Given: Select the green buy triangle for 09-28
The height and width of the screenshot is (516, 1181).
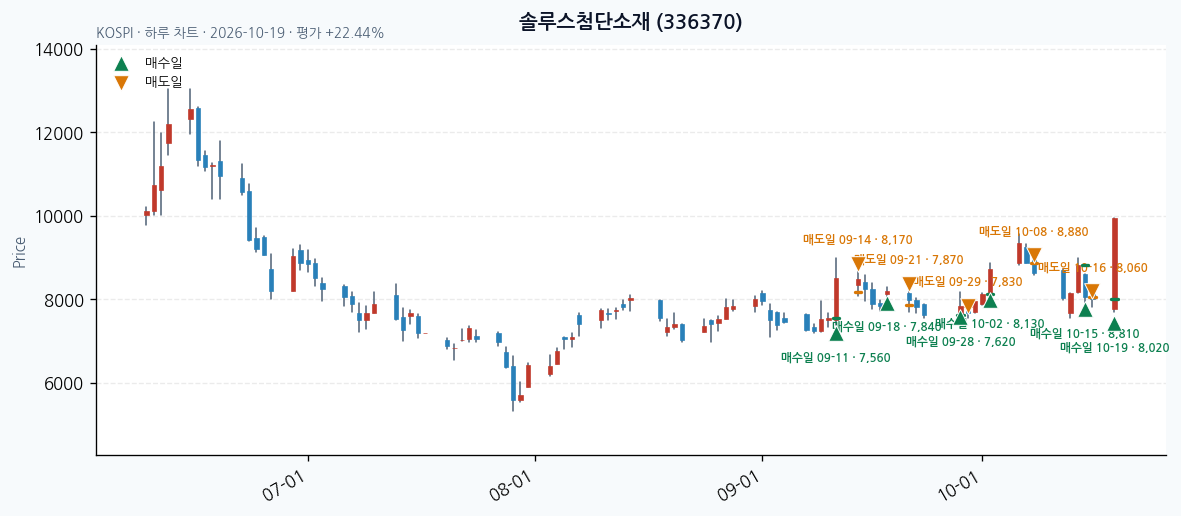Looking at the screenshot, I should [x=960, y=318].
